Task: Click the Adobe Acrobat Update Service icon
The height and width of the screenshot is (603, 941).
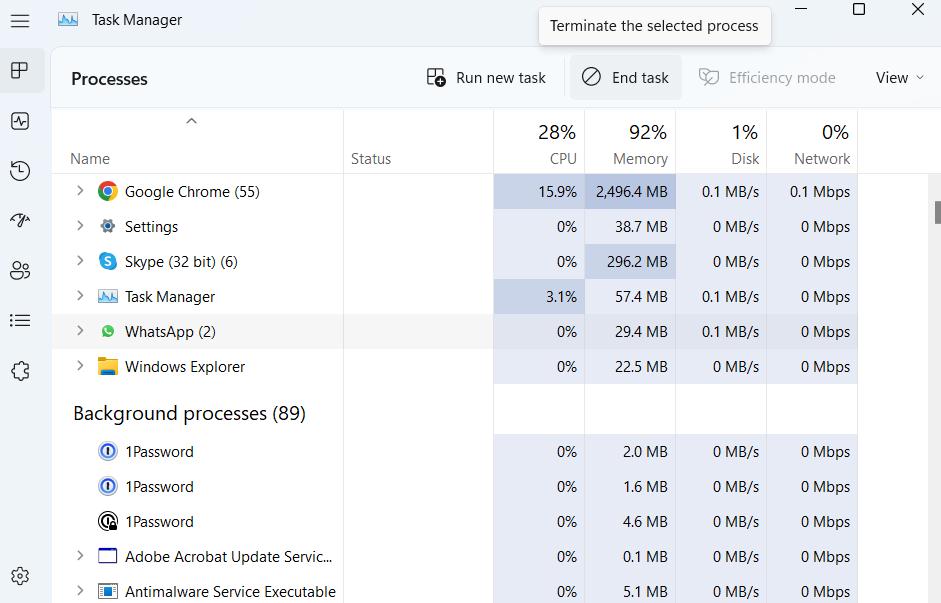Action: pyautogui.click(x=107, y=556)
